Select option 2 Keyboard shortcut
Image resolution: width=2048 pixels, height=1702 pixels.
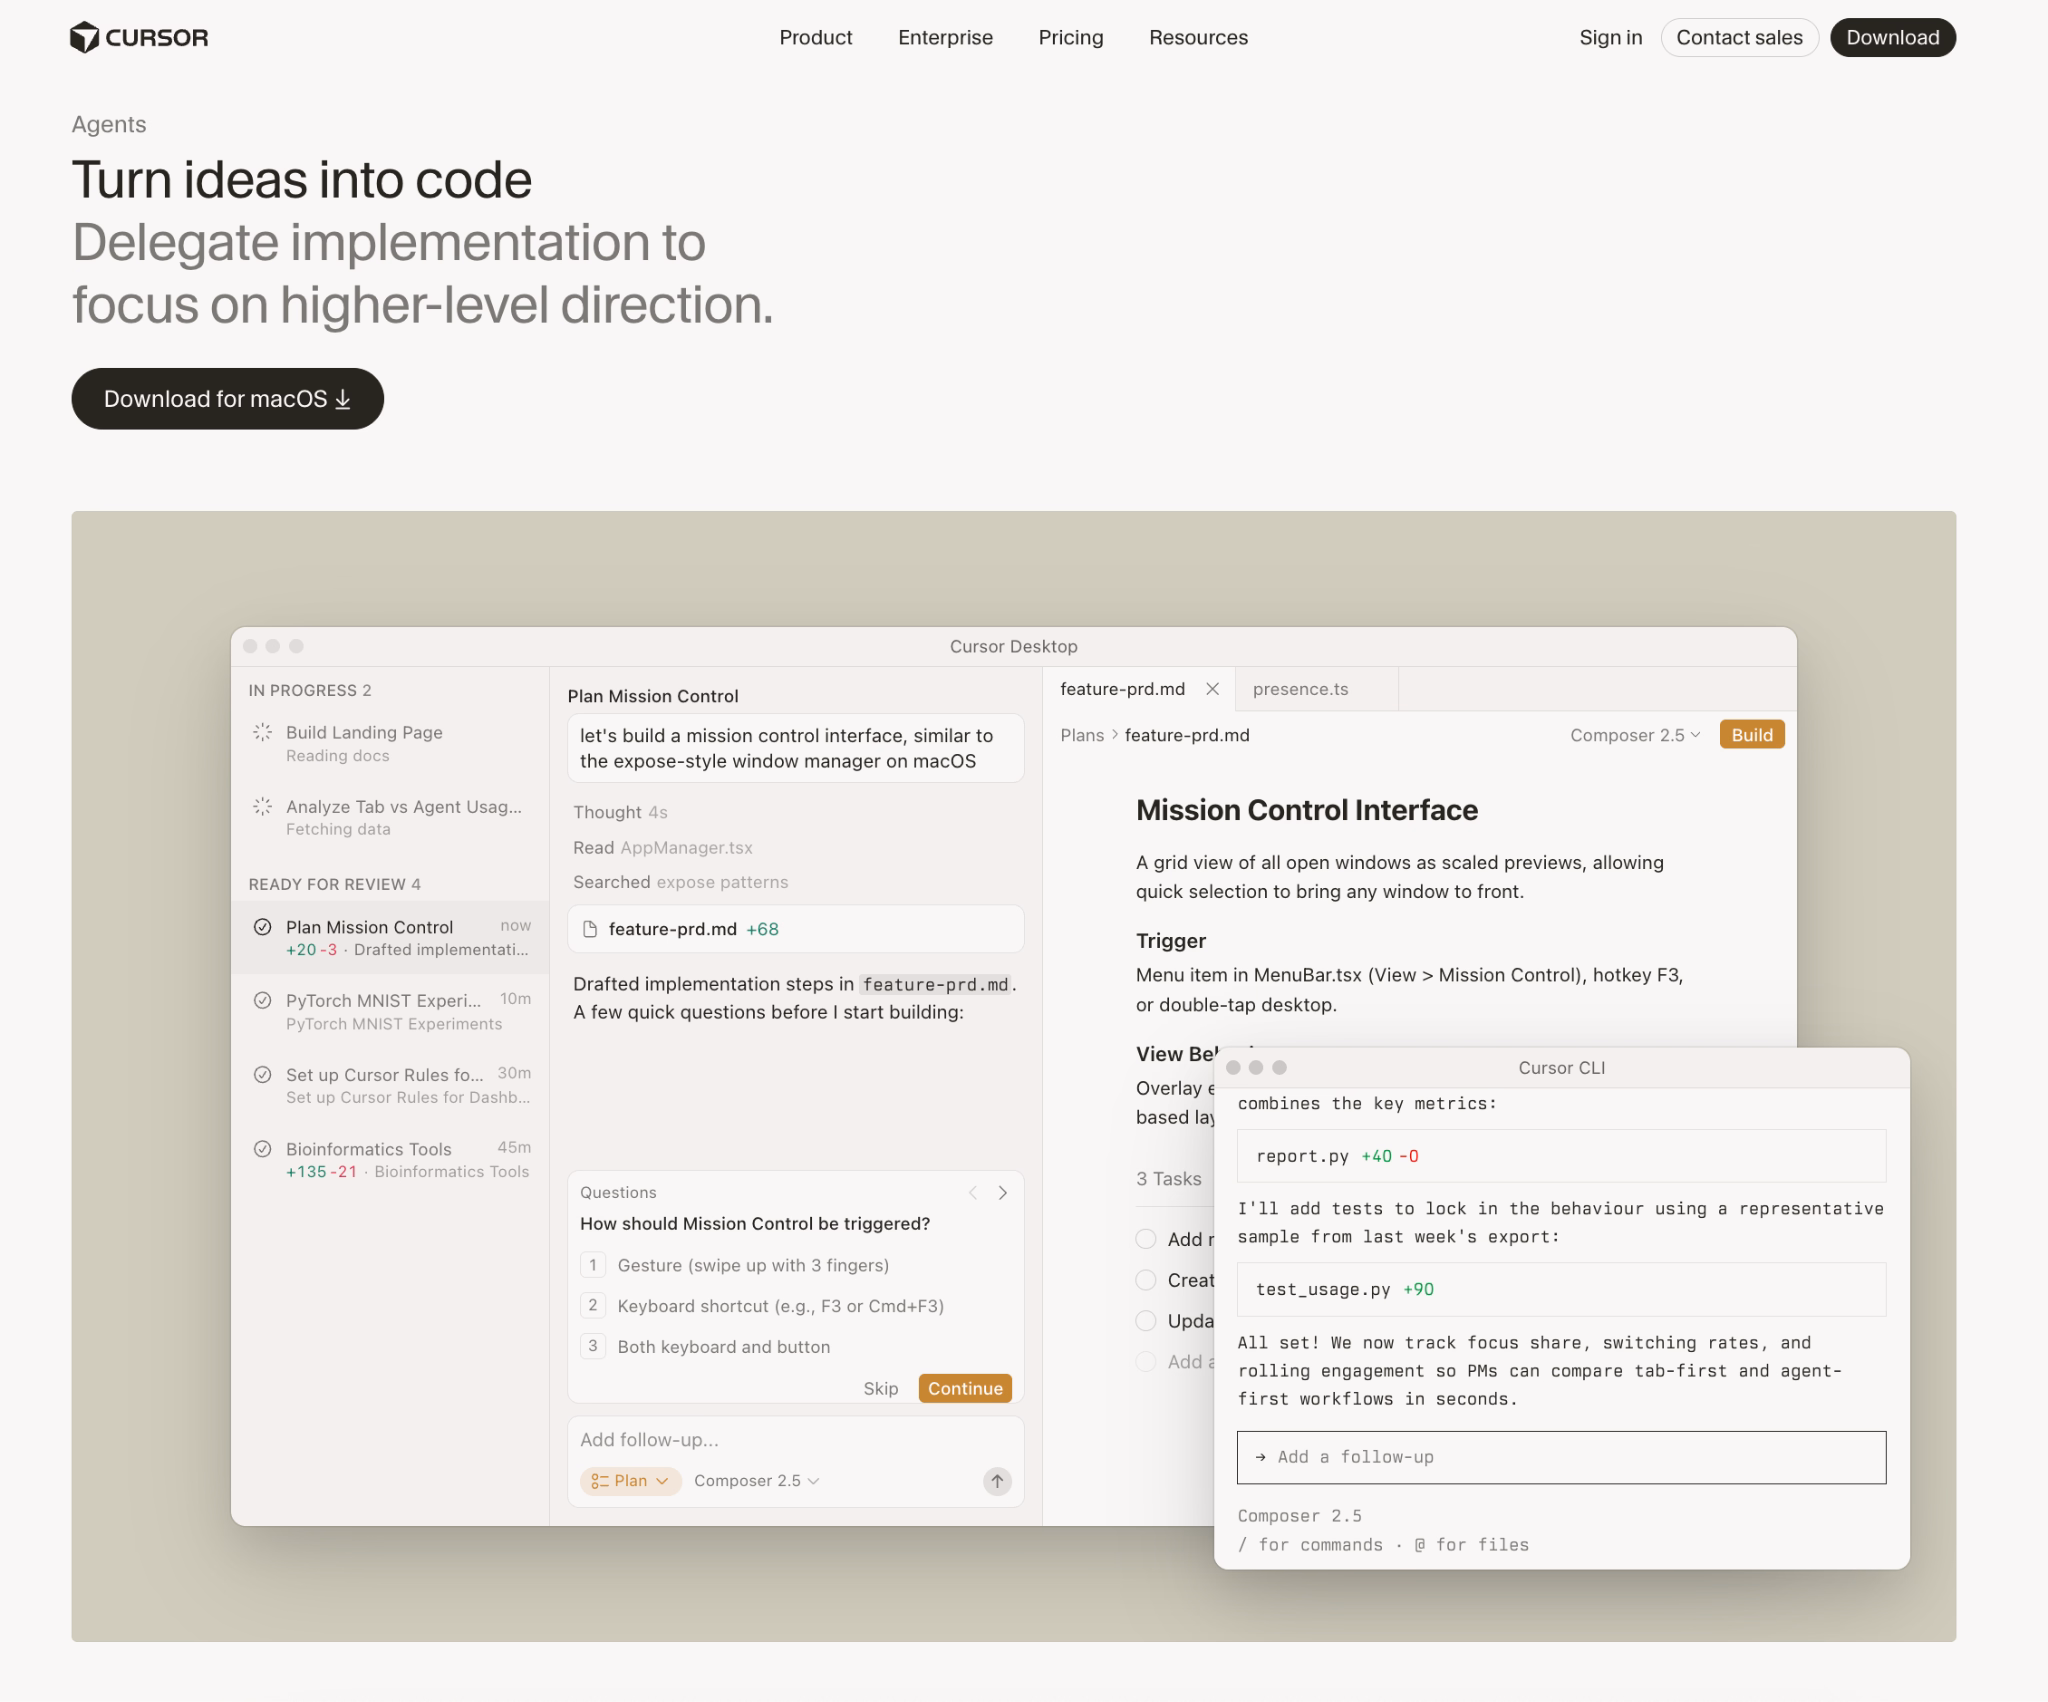coord(795,1306)
